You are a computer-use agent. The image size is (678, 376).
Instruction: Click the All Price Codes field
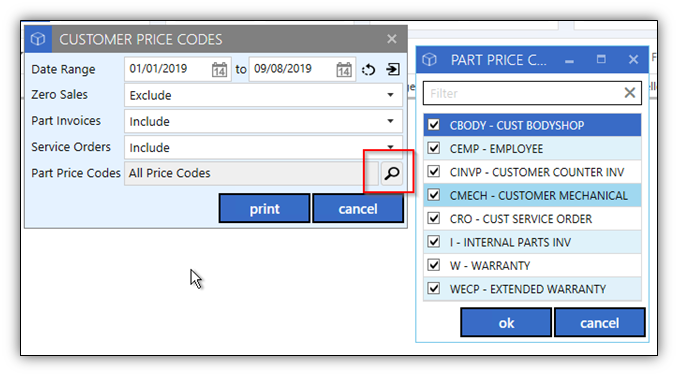pos(251,173)
